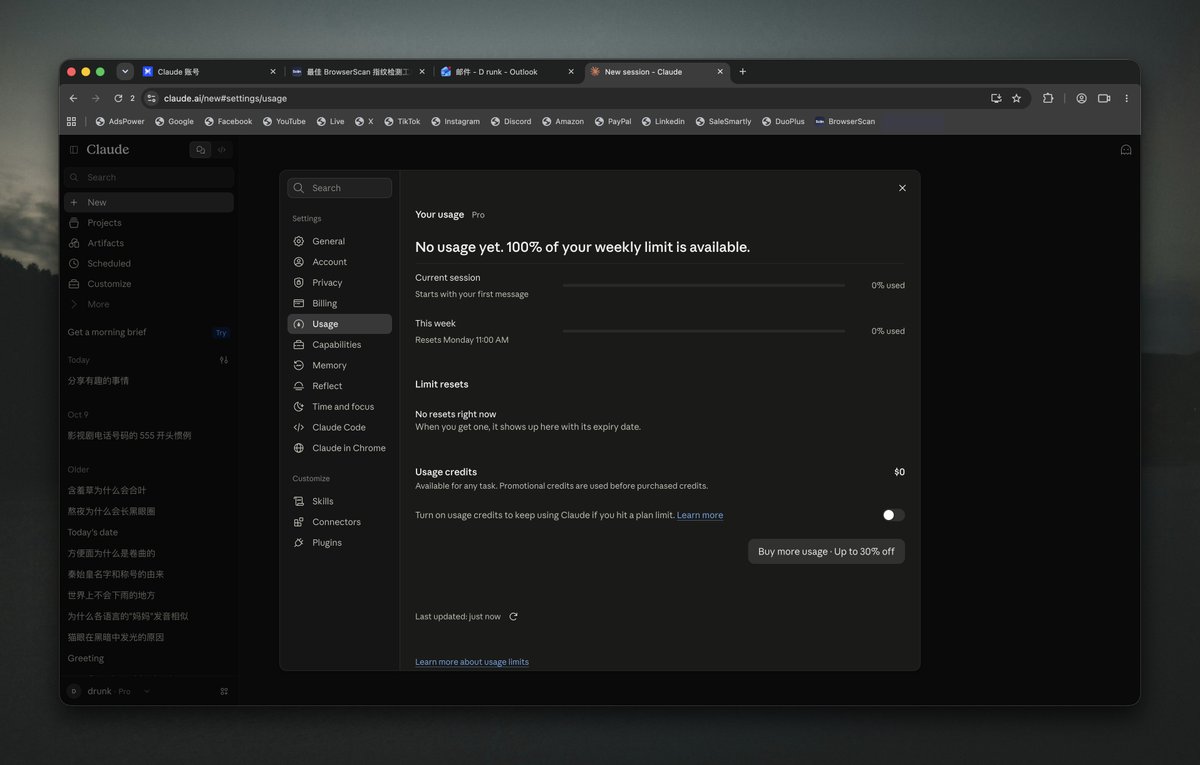The width and height of the screenshot is (1200, 765).
Task: Open Chrome three-dot menu
Action: (x=1127, y=98)
